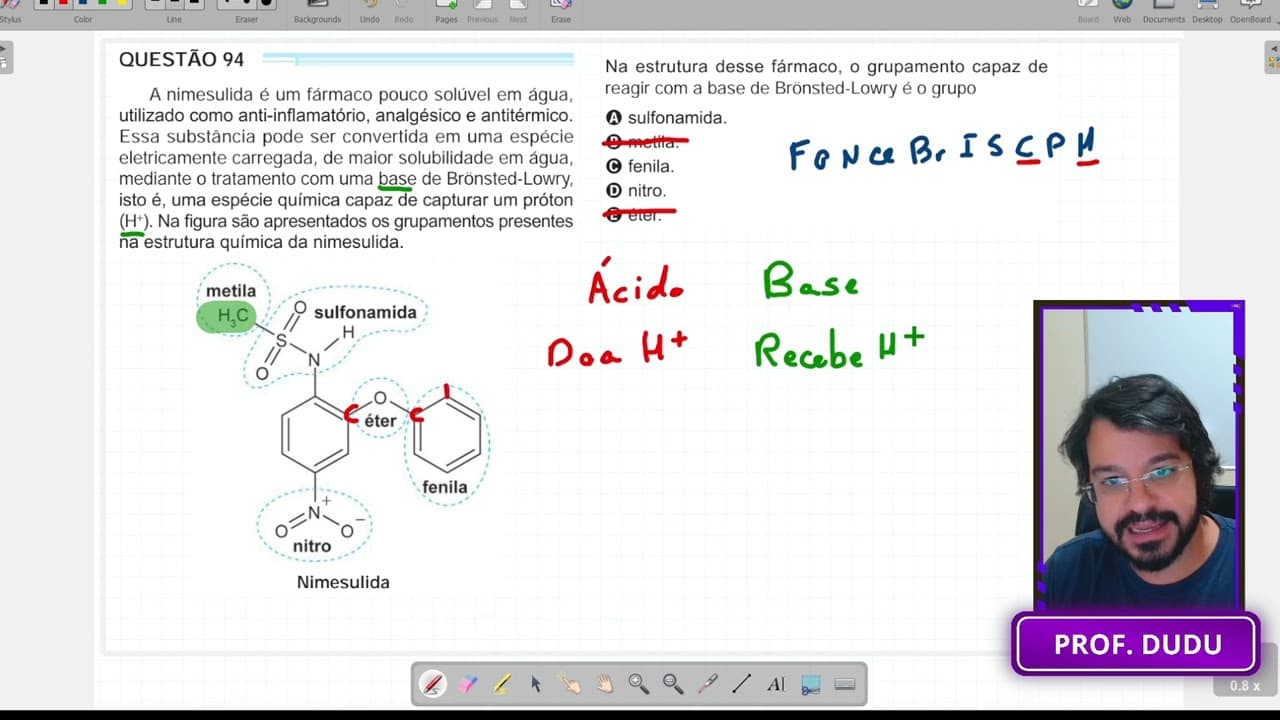The height and width of the screenshot is (720, 1280).
Task: Click the Redo button
Action: click(x=404, y=10)
